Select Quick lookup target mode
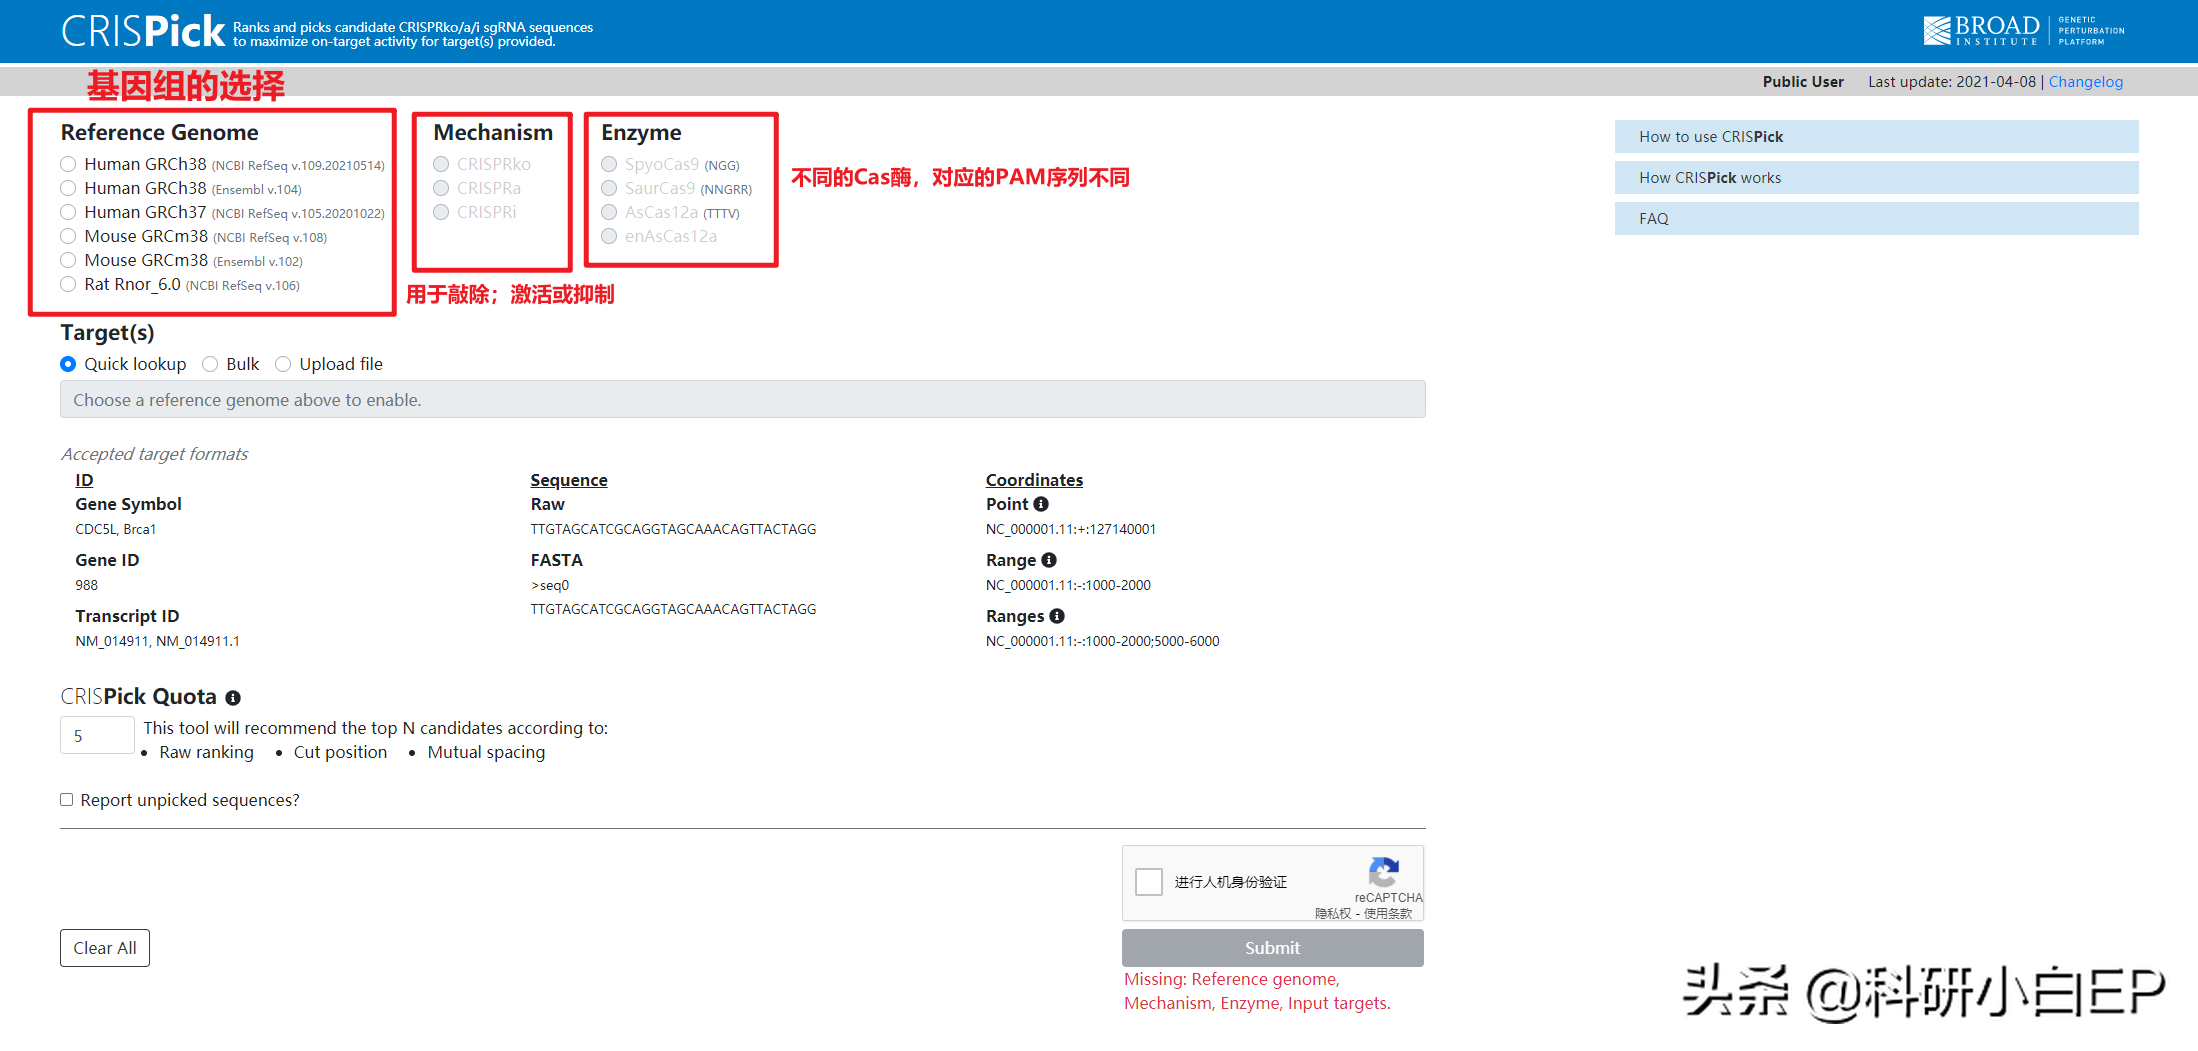The height and width of the screenshot is (1051, 2198). pos(68,364)
